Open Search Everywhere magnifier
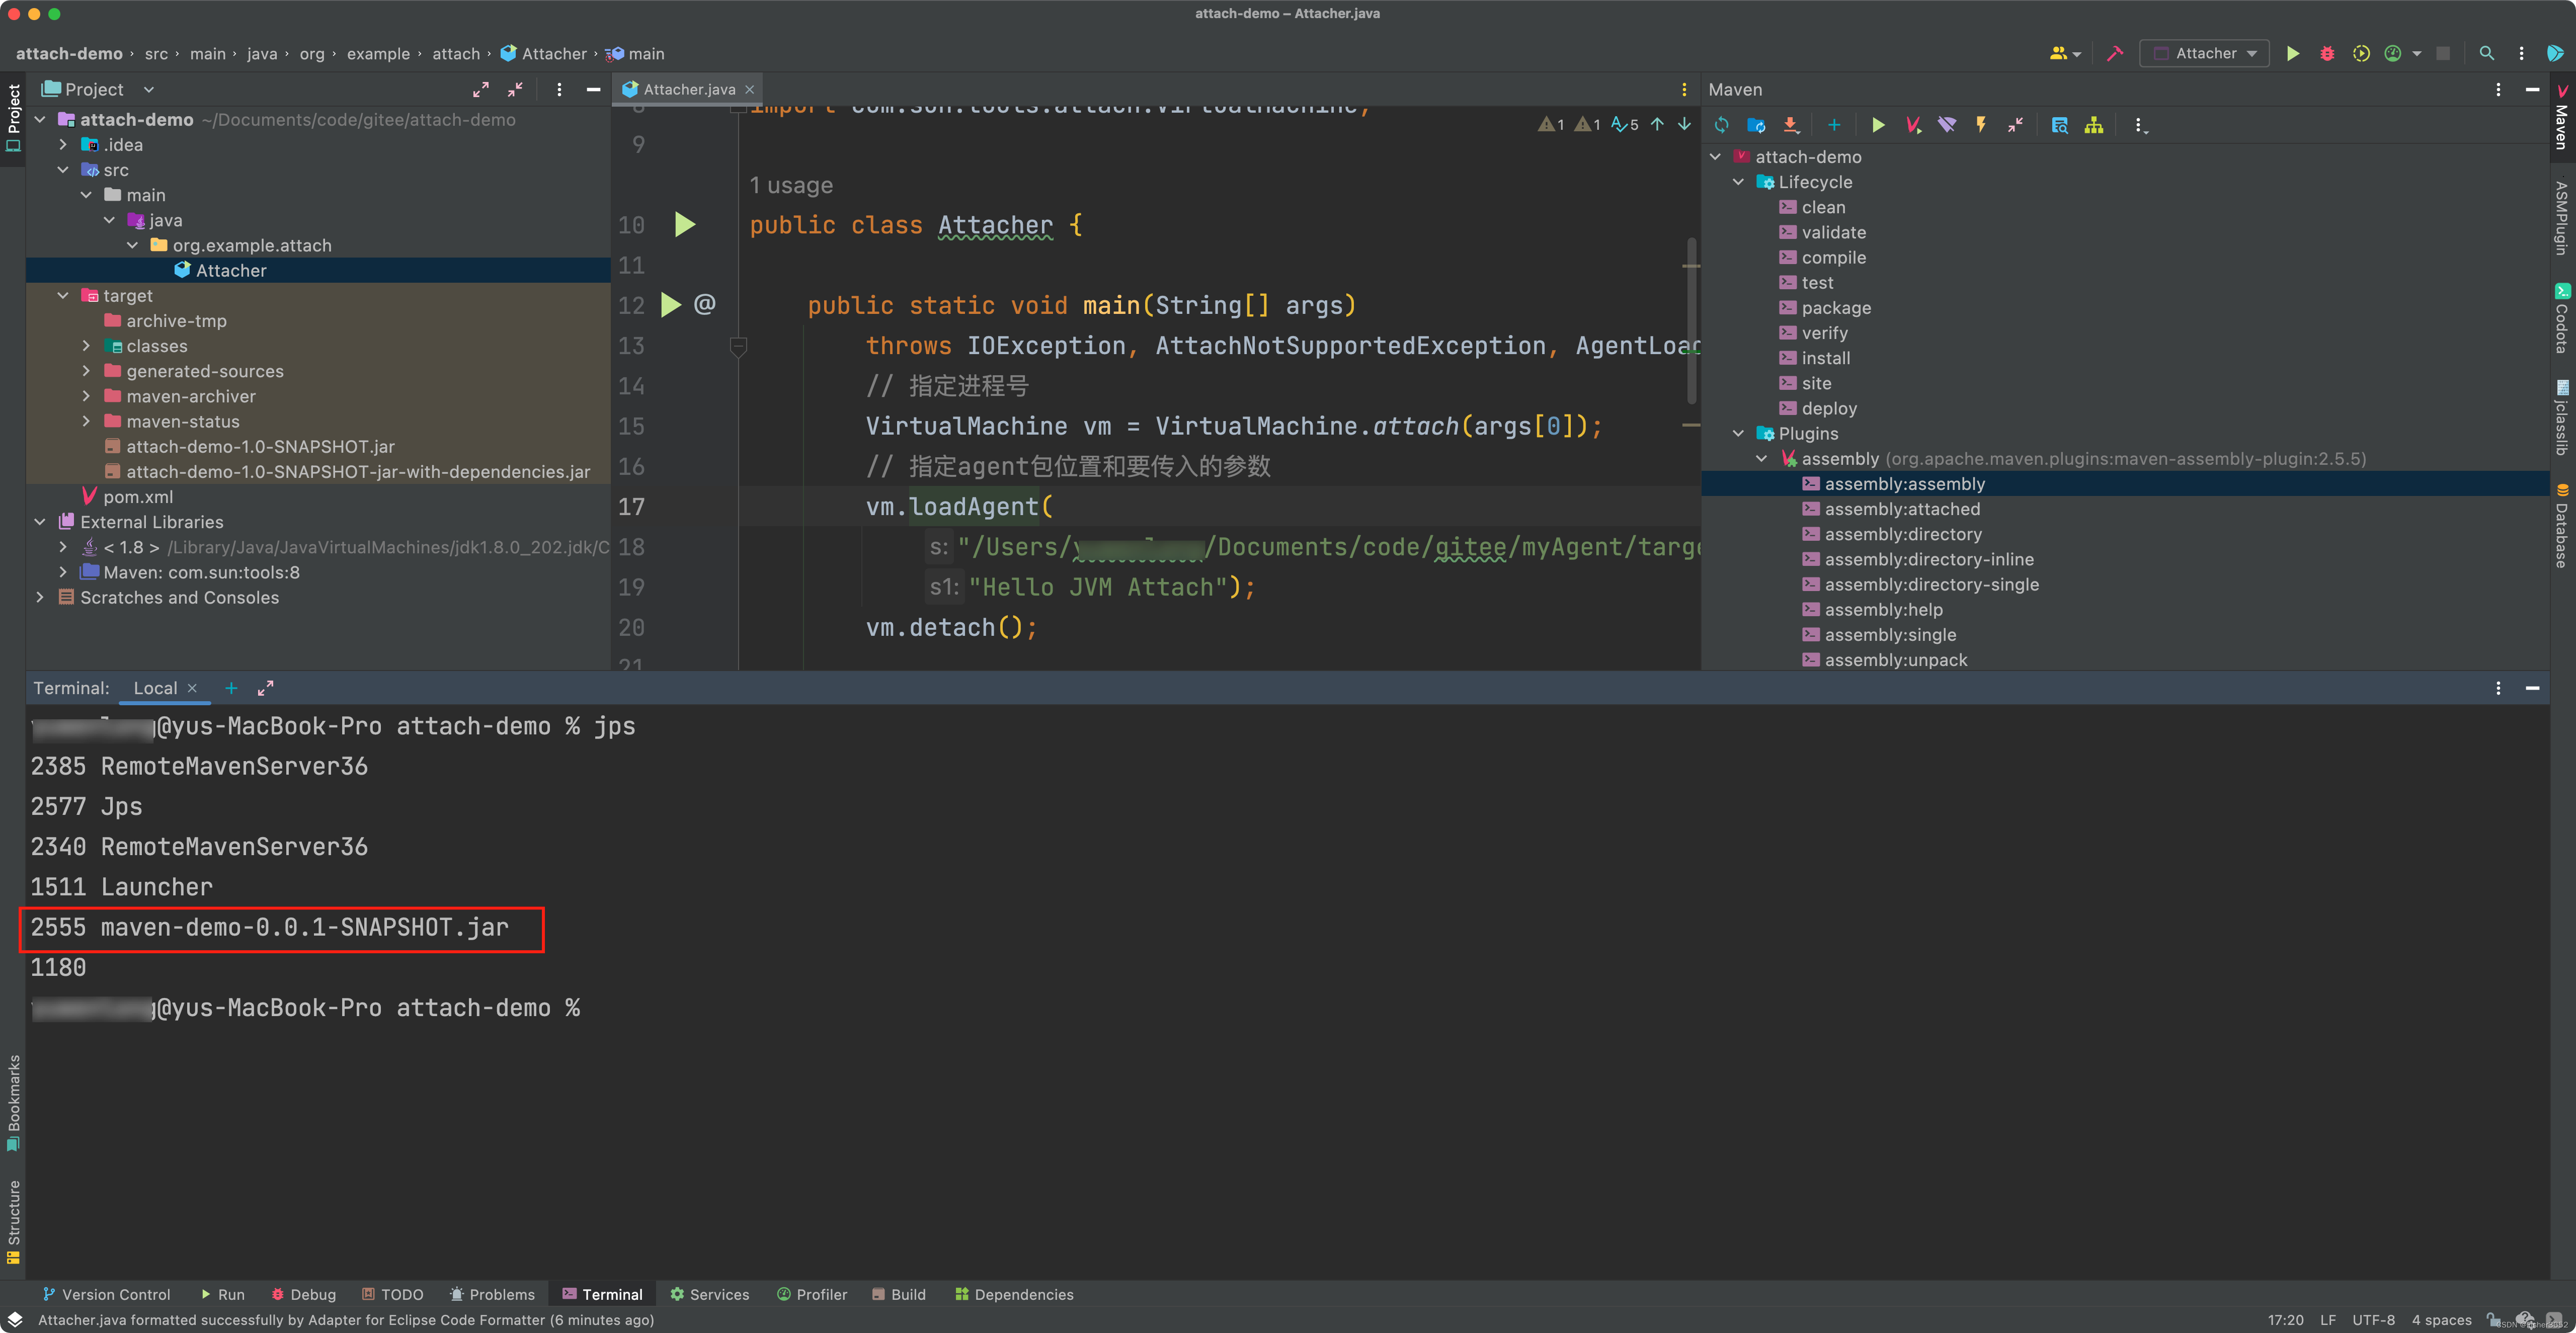The width and height of the screenshot is (2576, 1333). click(2486, 54)
